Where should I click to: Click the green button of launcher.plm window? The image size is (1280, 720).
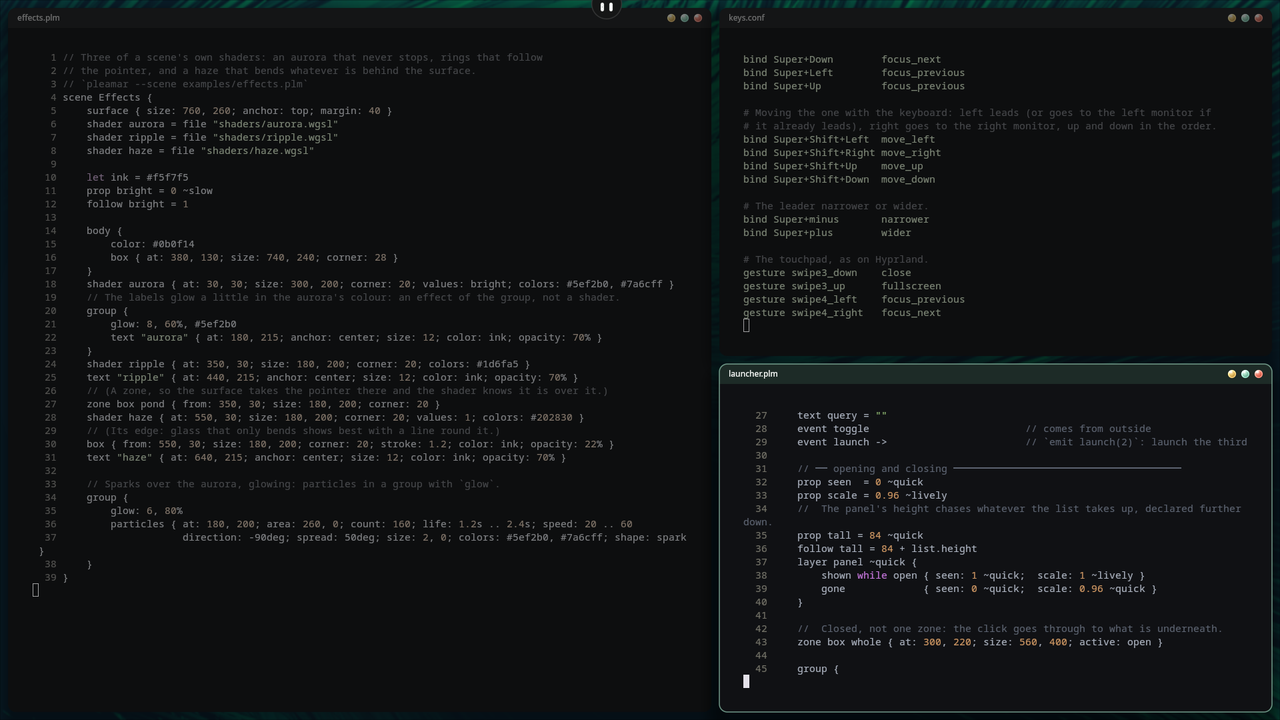(1245, 374)
